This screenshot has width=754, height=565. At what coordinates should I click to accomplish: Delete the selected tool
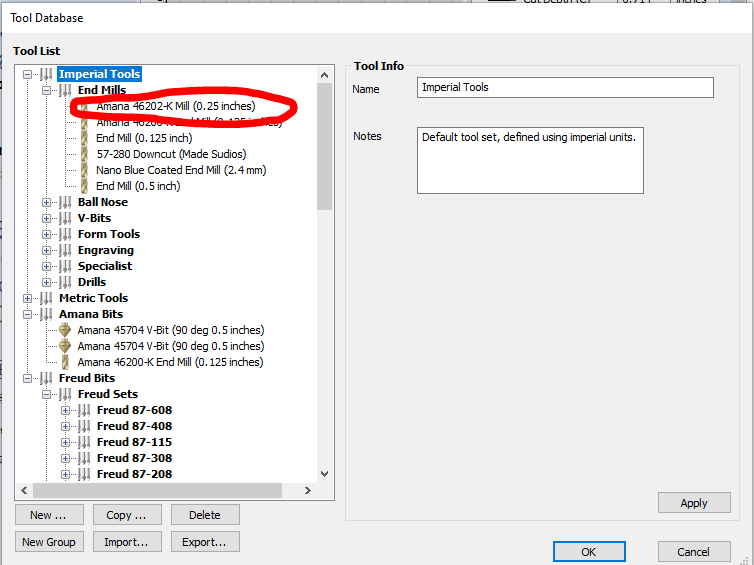(x=205, y=515)
